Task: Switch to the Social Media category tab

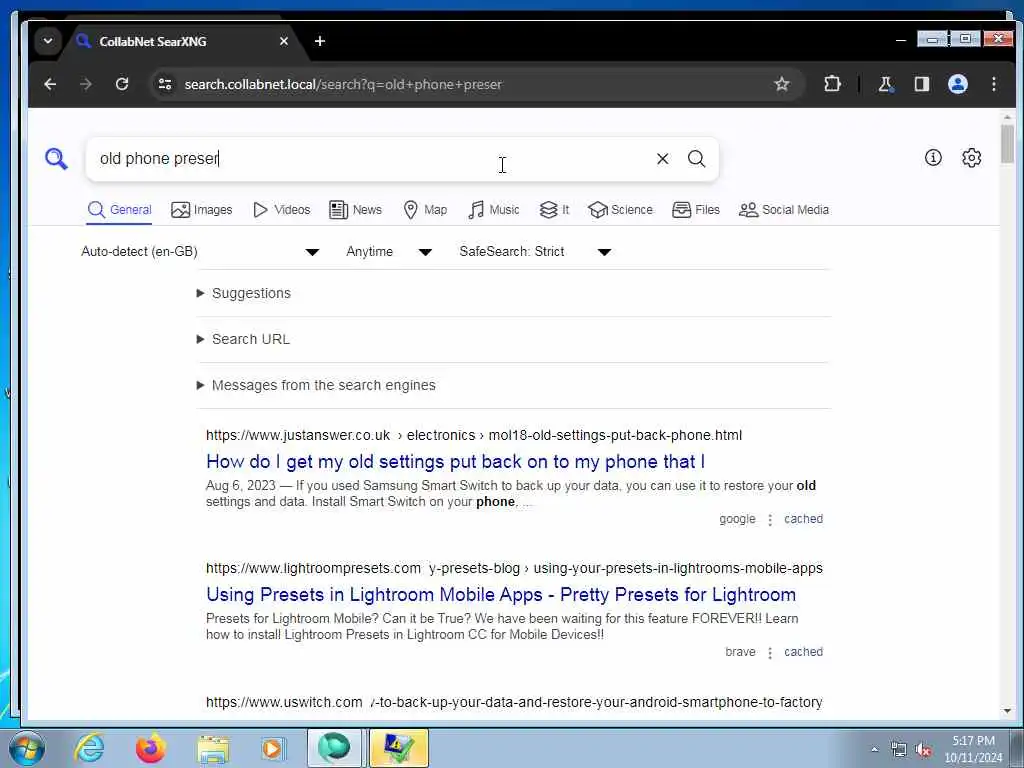Action: pyautogui.click(x=784, y=210)
